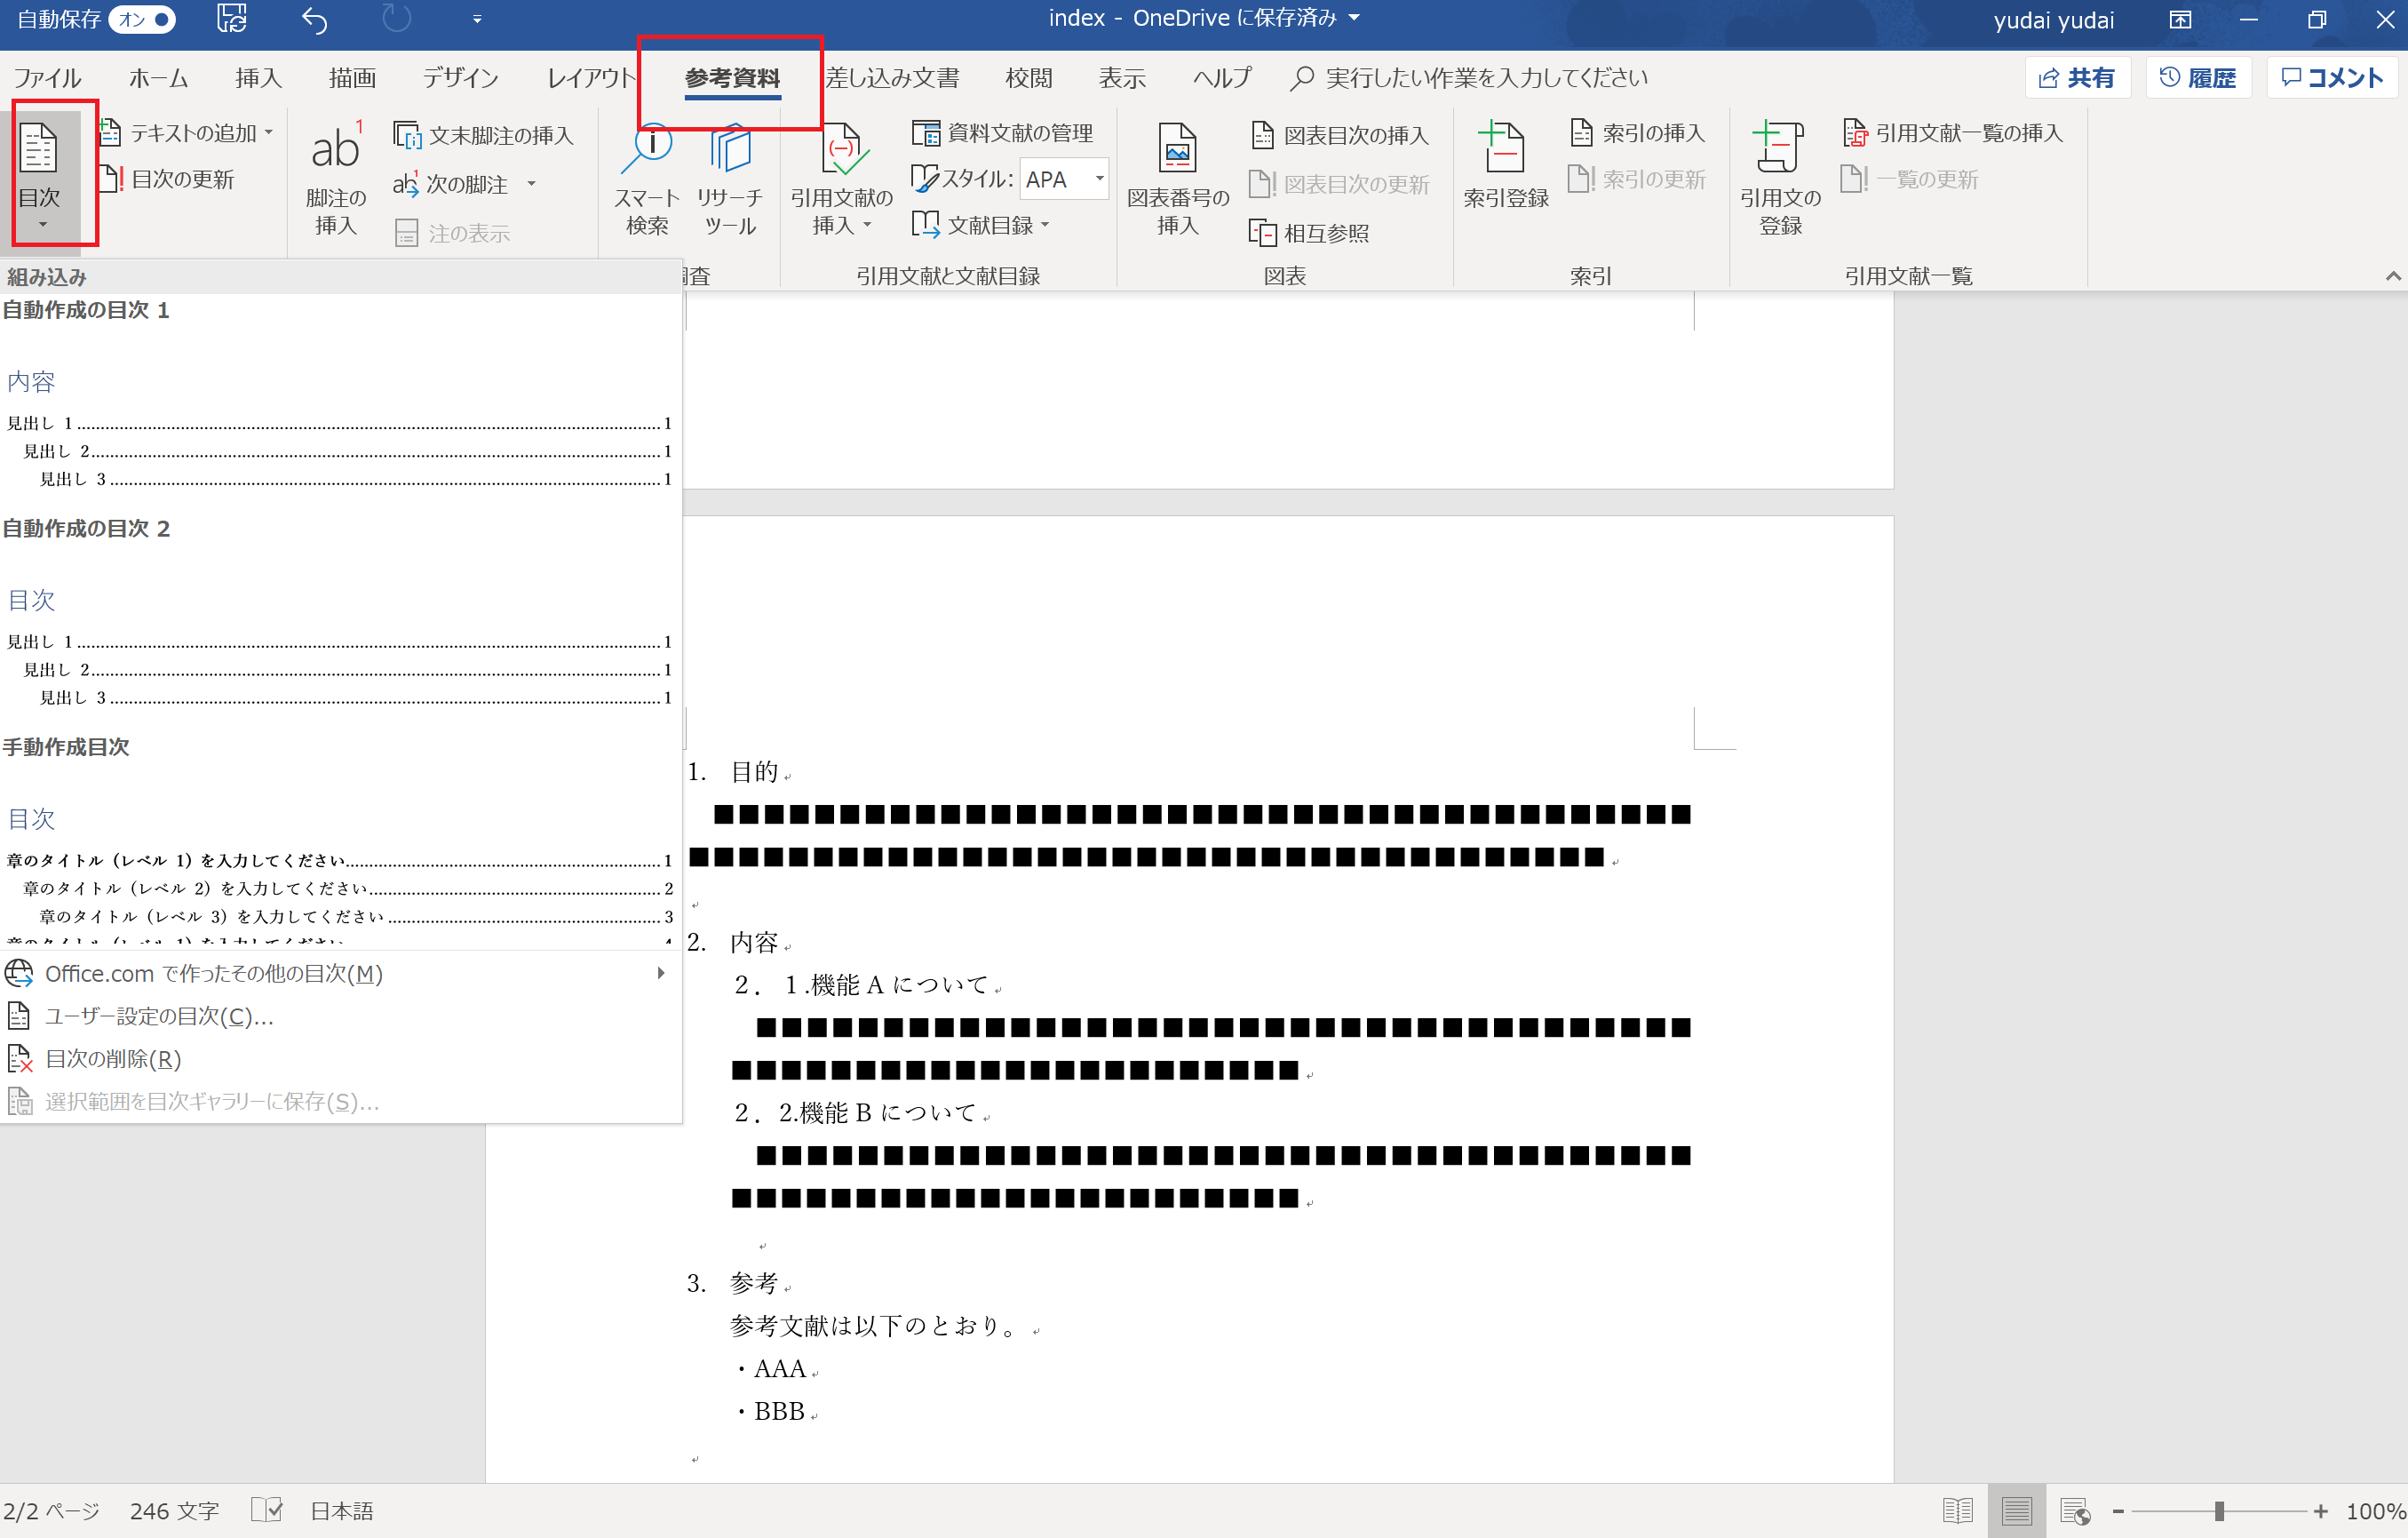Image resolution: width=2408 pixels, height=1538 pixels.
Task: Click 共有 share button
Action: (x=2078, y=78)
